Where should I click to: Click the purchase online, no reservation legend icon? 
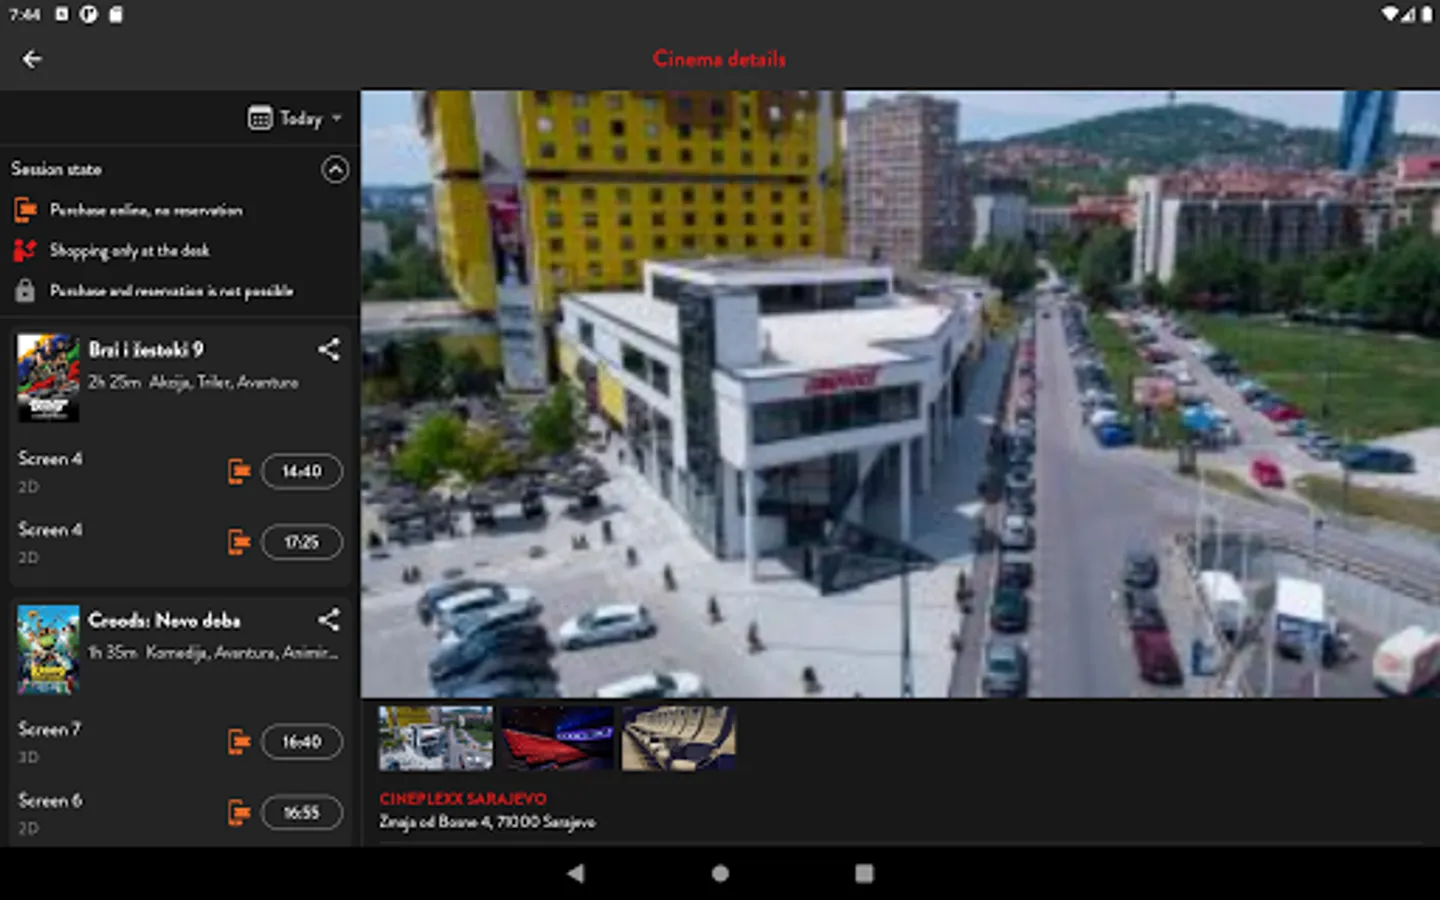pyautogui.click(x=26, y=210)
